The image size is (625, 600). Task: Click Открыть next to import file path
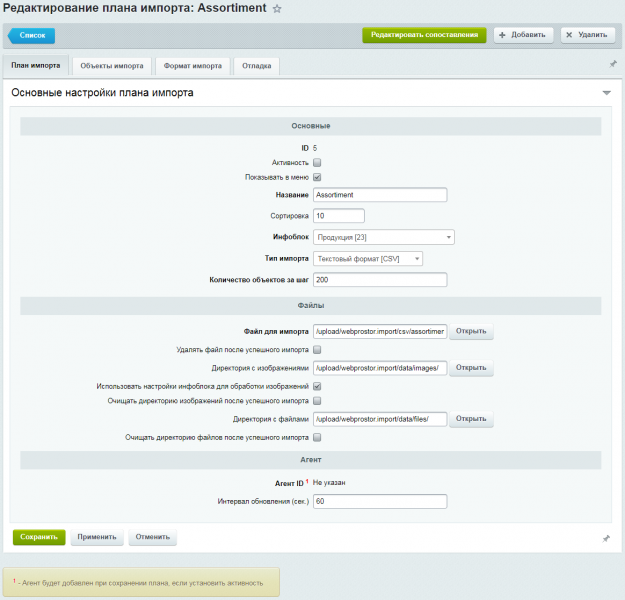[x=471, y=332]
